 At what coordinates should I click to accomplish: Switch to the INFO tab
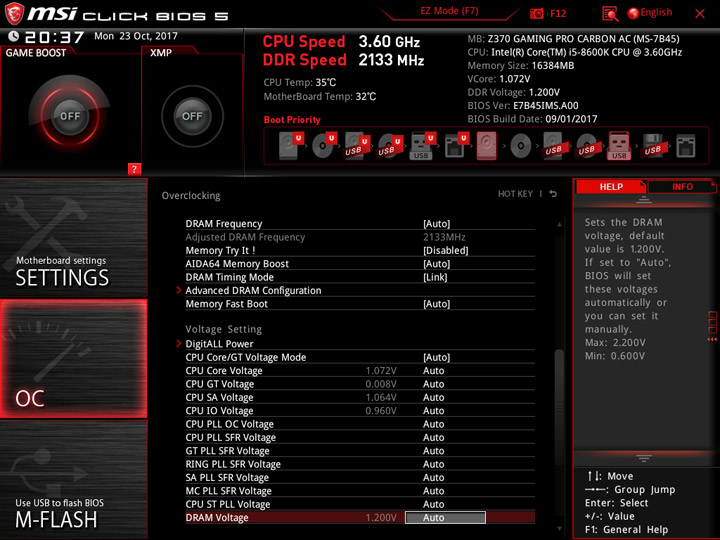(682, 186)
